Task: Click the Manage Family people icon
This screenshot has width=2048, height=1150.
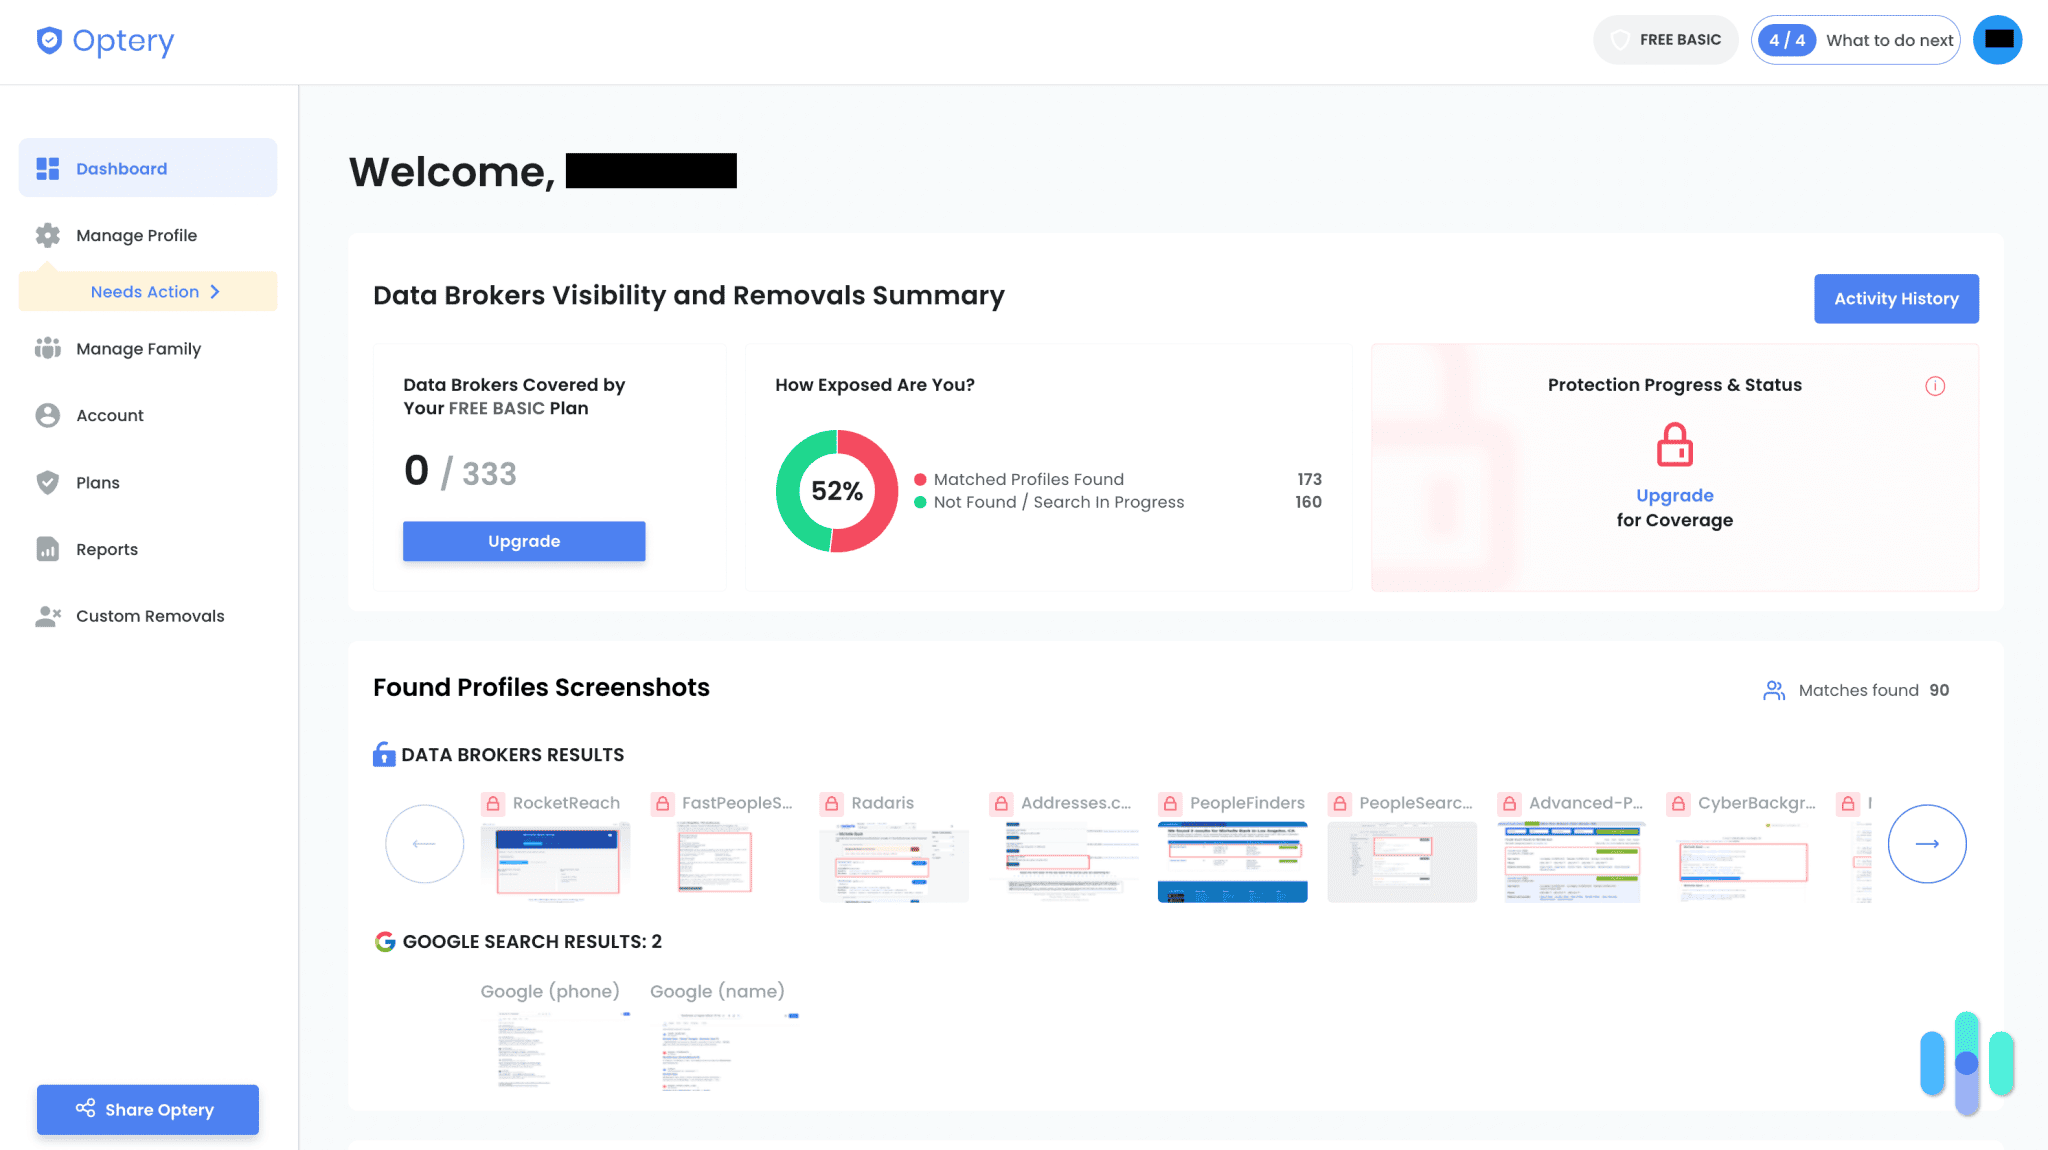Action: click(x=47, y=348)
